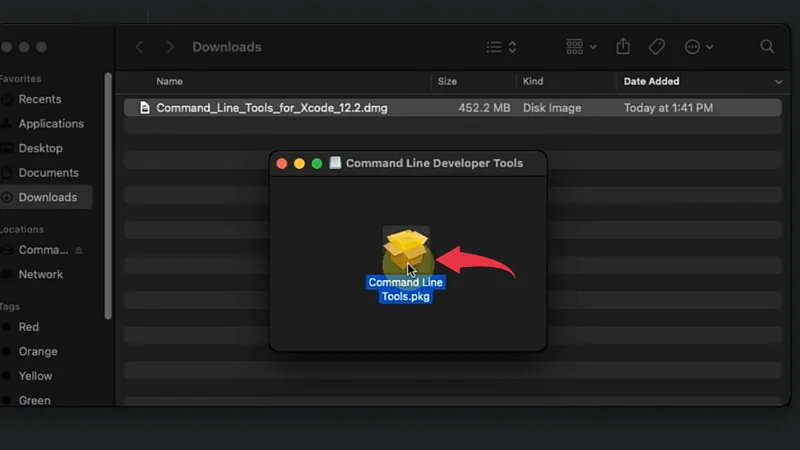
Task: Select the Yellow tag in sidebar
Action: [37, 376]
